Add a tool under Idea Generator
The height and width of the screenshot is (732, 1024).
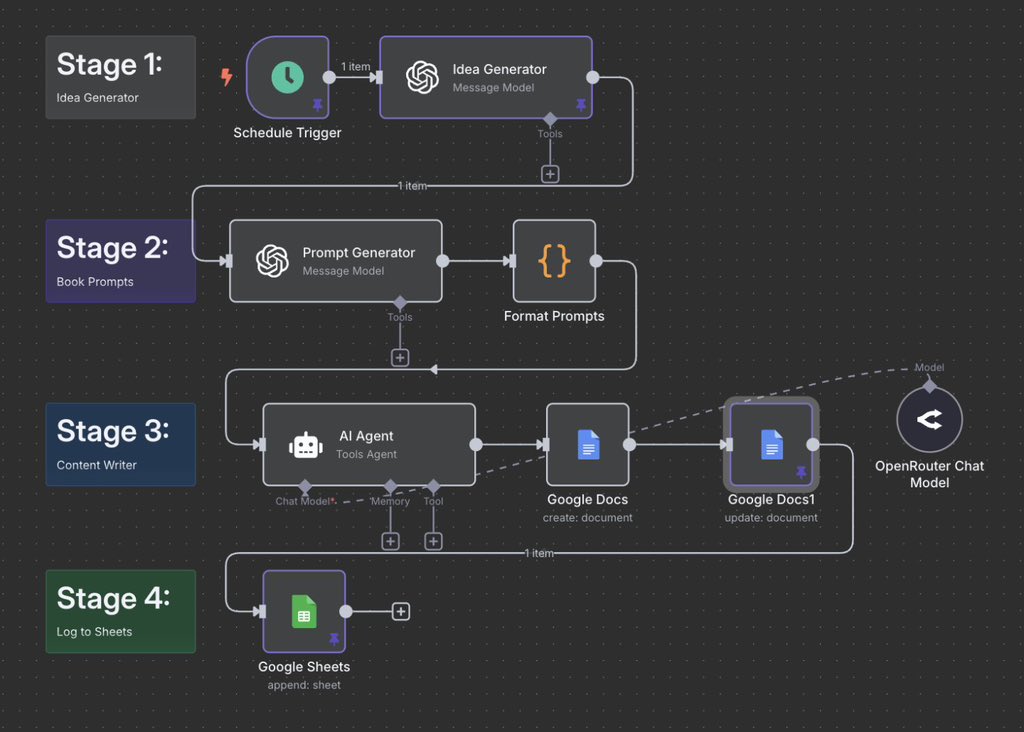point(550,173)
